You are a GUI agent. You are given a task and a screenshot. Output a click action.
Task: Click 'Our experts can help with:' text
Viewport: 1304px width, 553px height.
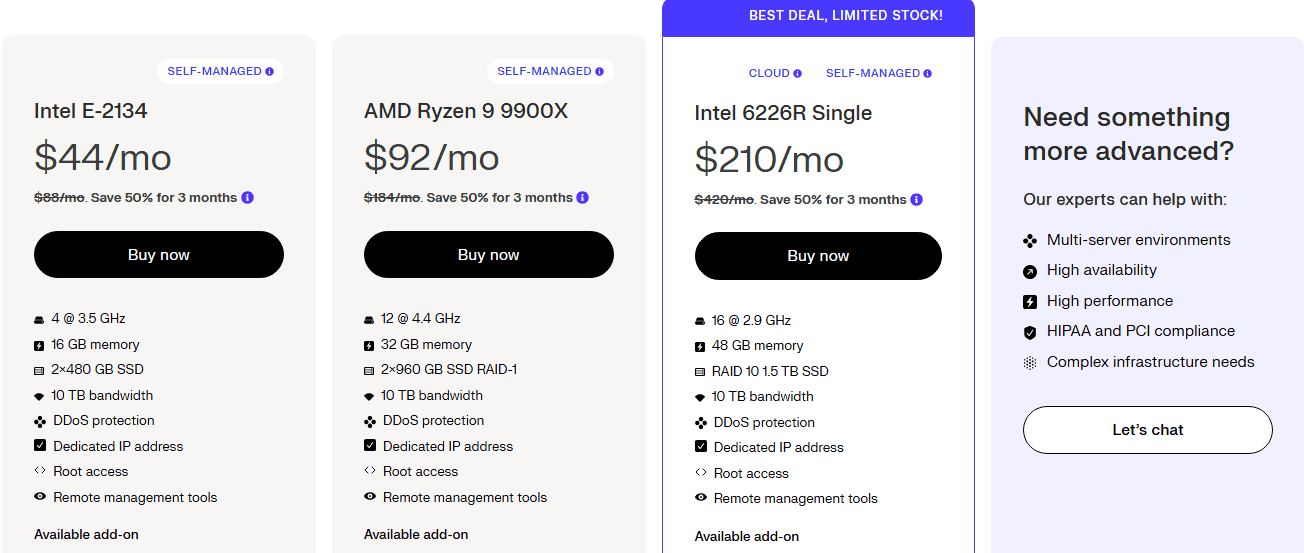1125,200
